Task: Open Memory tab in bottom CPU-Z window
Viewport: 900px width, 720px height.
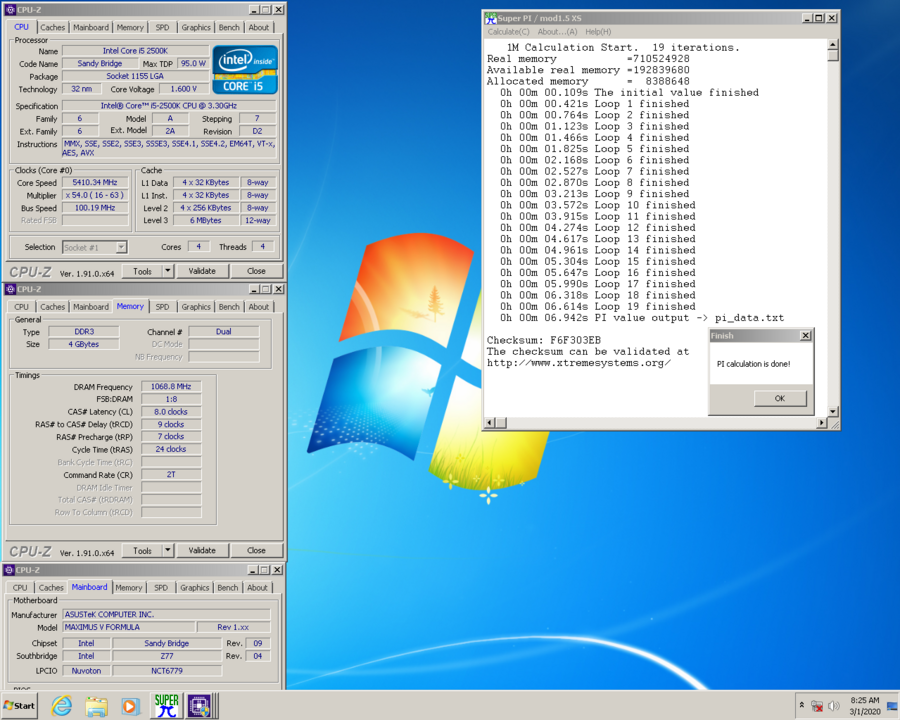Action: pyautogui.click(x=129, y=587)
